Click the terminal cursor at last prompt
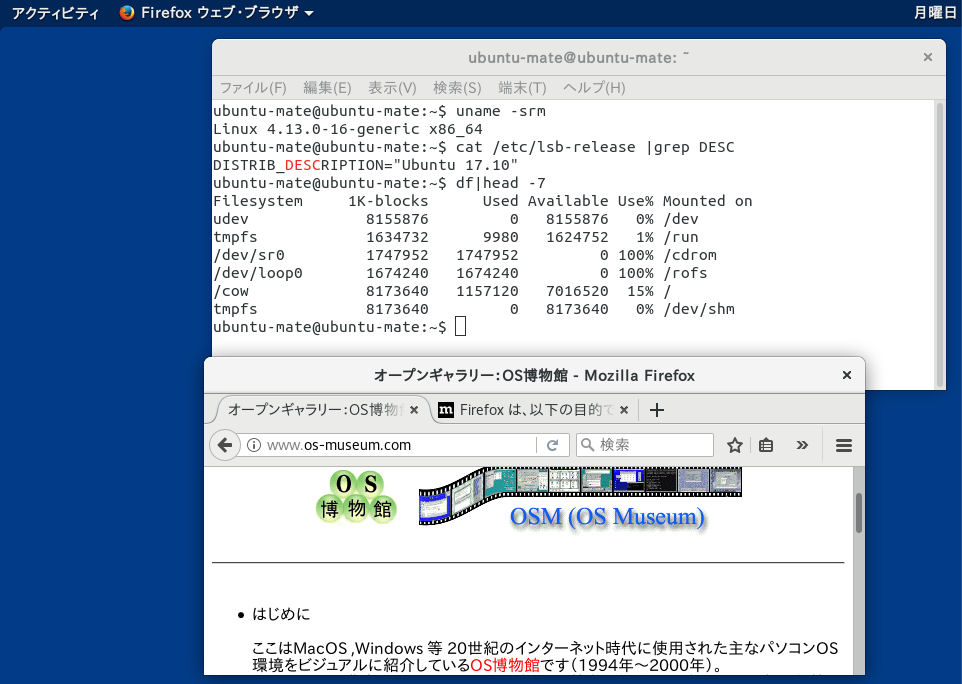 coord(460,326)
